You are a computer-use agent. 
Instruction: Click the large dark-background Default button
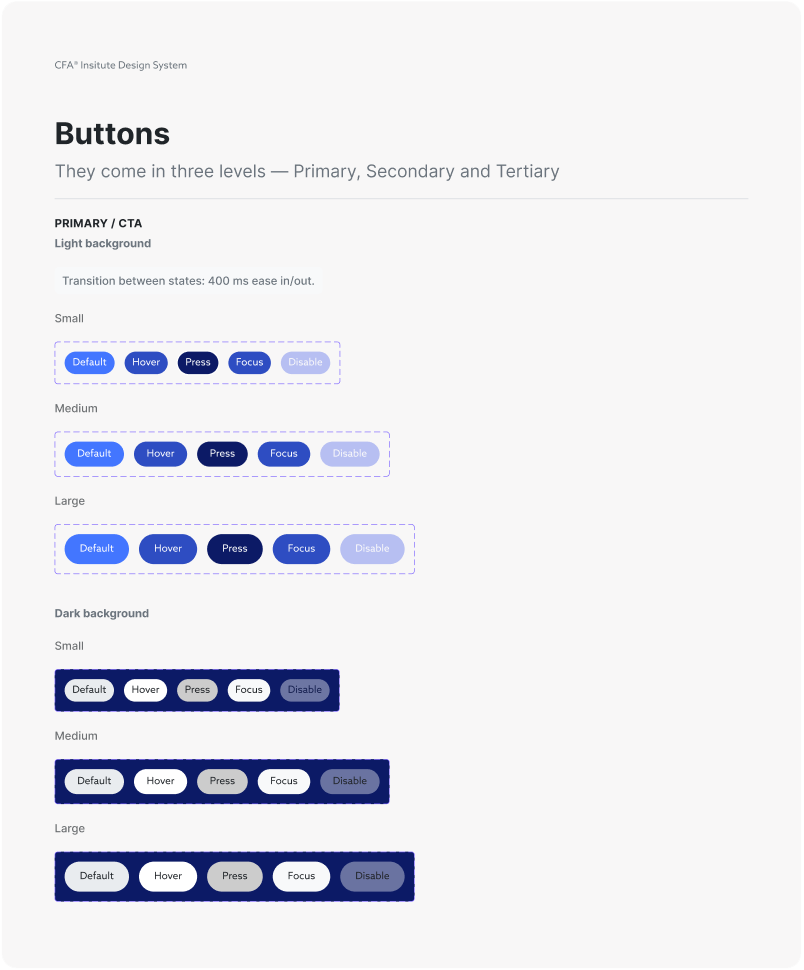[x=97, y=876]
